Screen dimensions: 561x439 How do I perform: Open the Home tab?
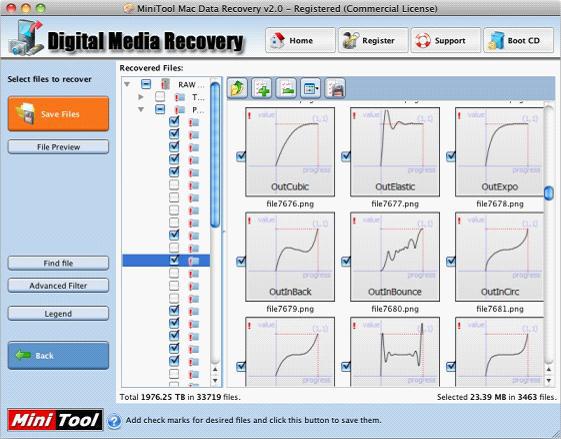[300, 40]
